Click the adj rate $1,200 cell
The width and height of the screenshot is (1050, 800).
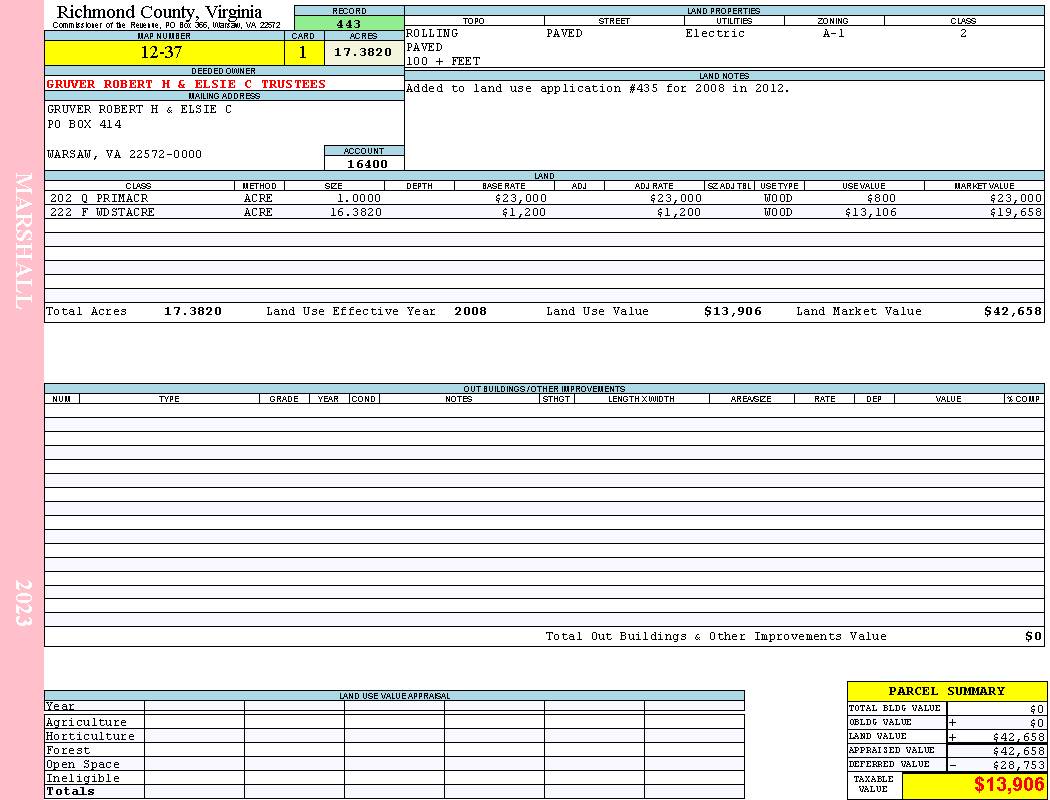coord(678,213)
